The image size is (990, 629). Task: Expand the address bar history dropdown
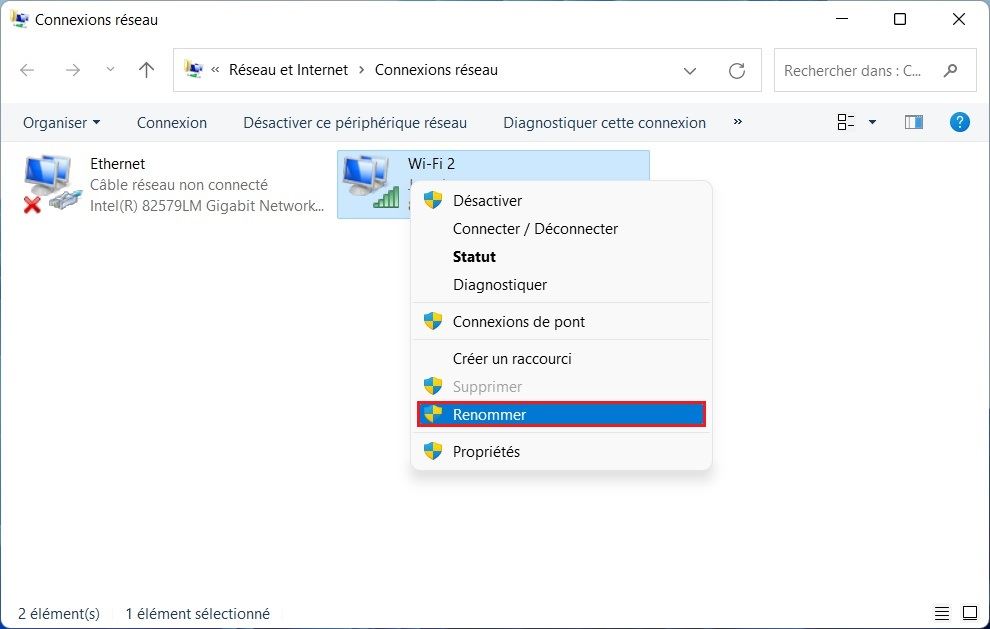pyautogui.click(x=690, y=71)
